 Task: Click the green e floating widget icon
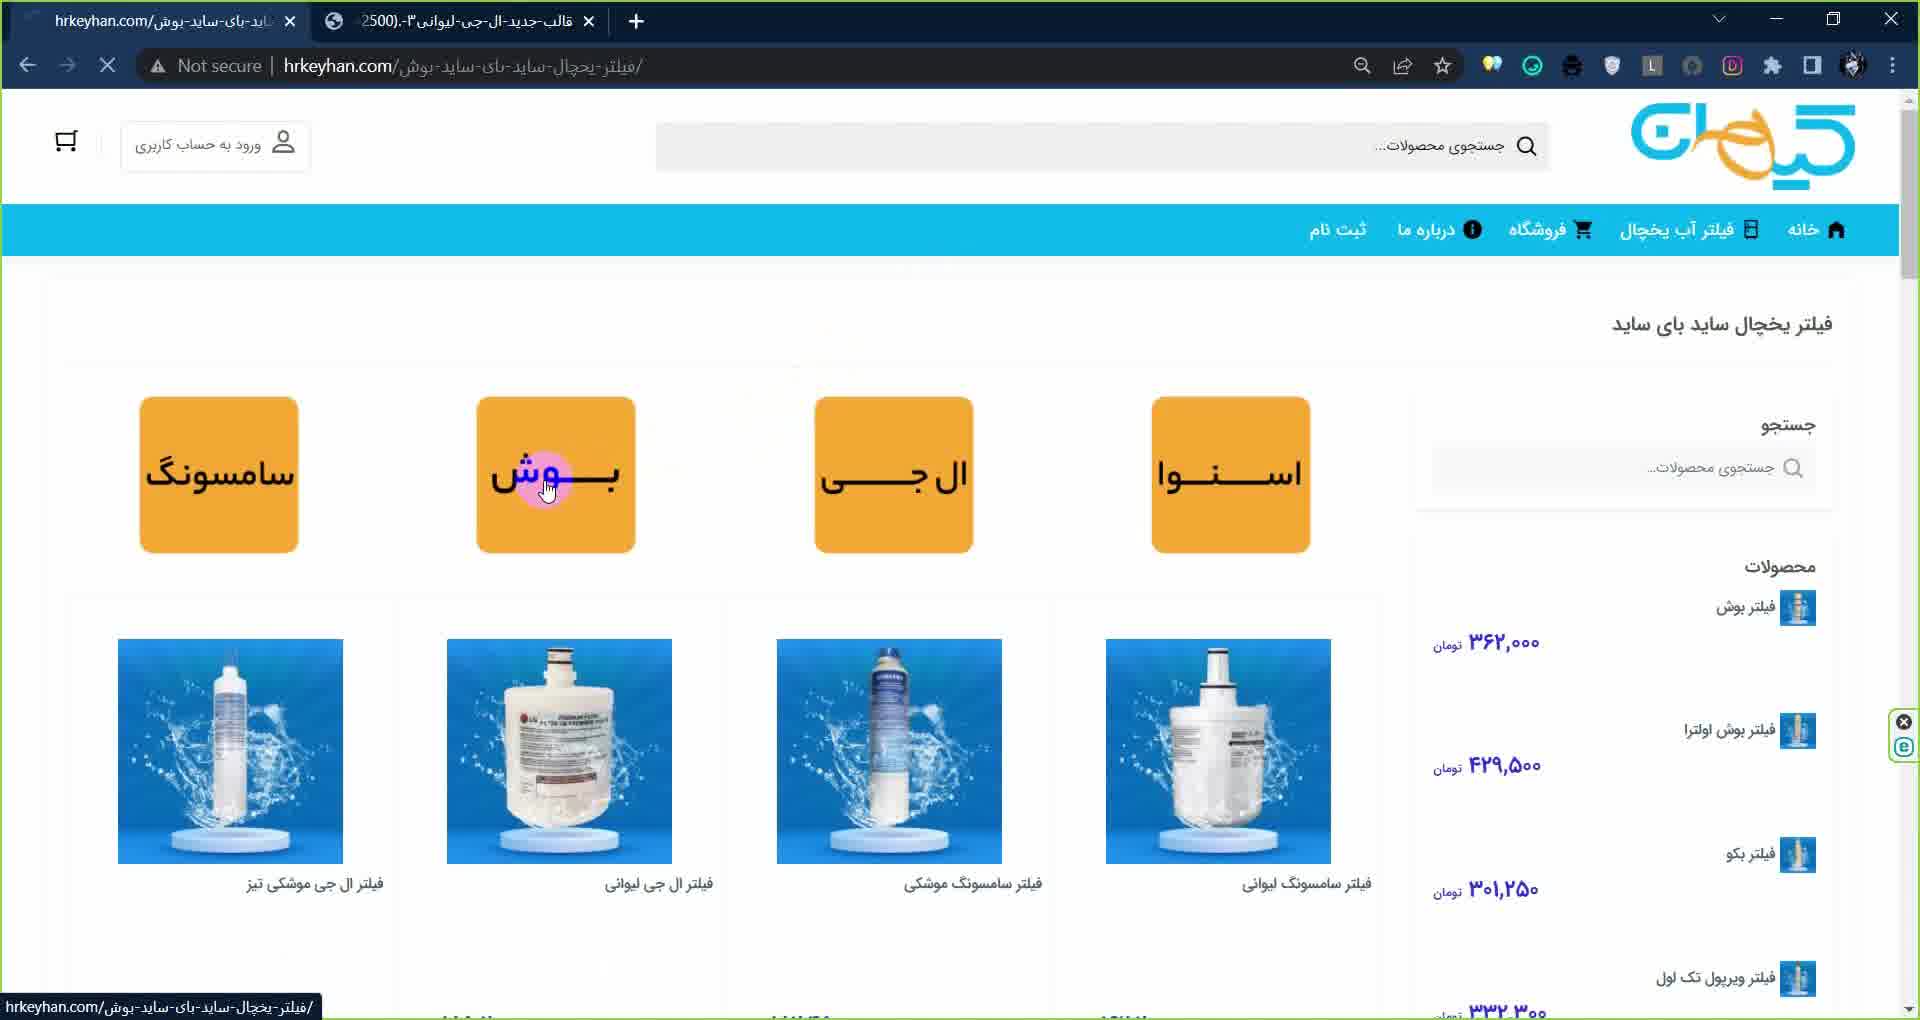click(x=1904, y=747)
